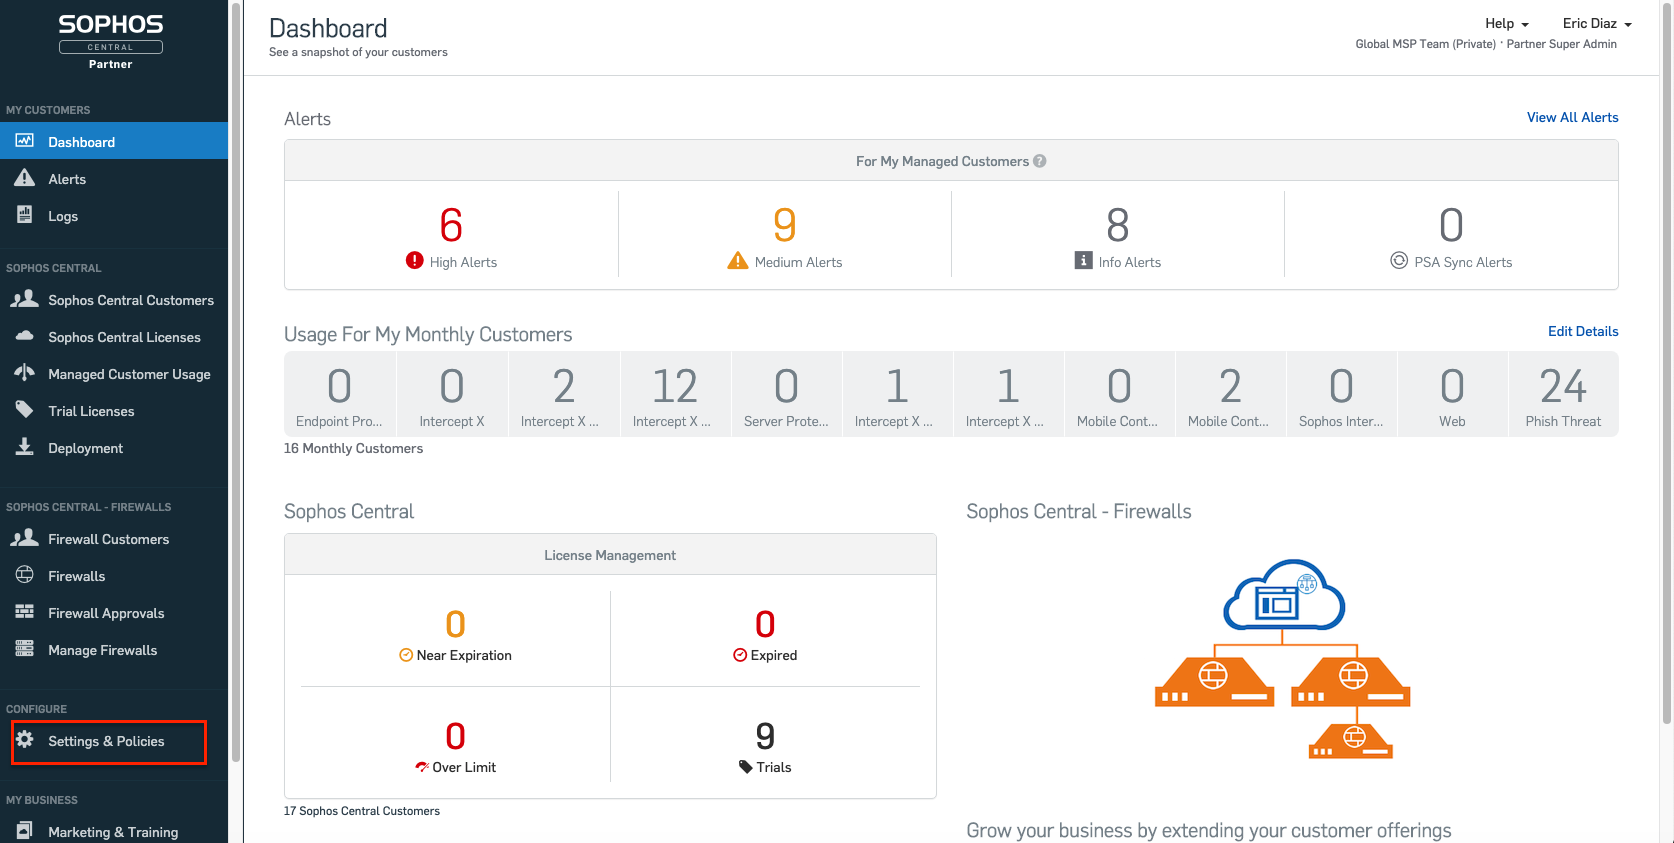Click the red High Alerts exclamation icon
1674x843 pixels.
click(415, 260)
